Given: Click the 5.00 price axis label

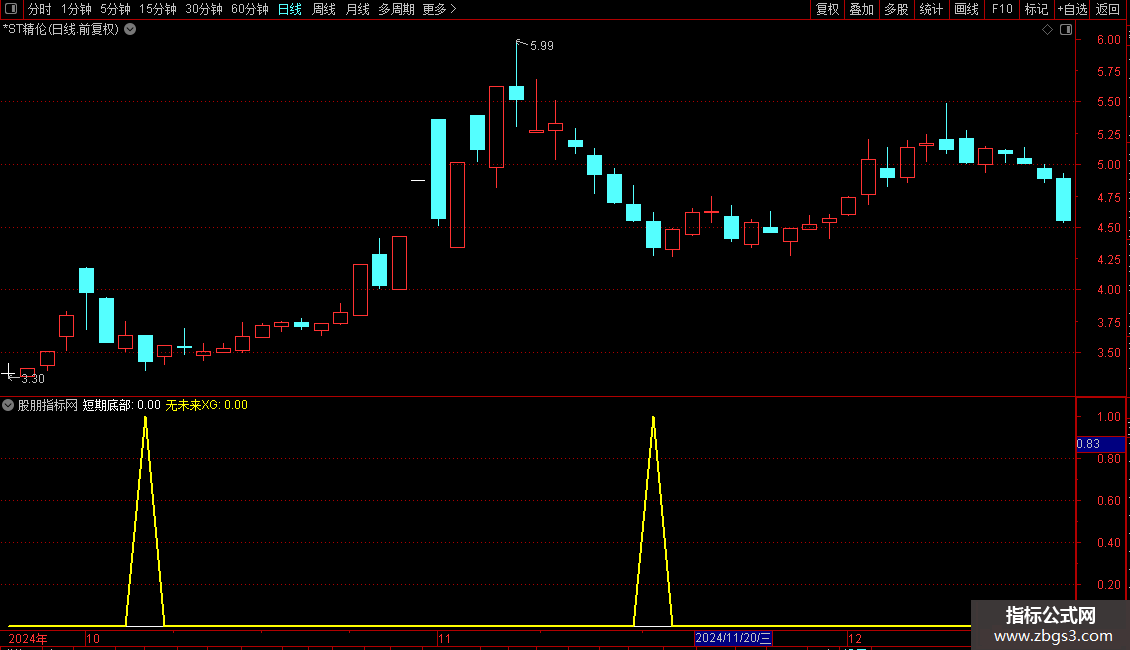Looking at the screenshot, I should click(1108, 164).
